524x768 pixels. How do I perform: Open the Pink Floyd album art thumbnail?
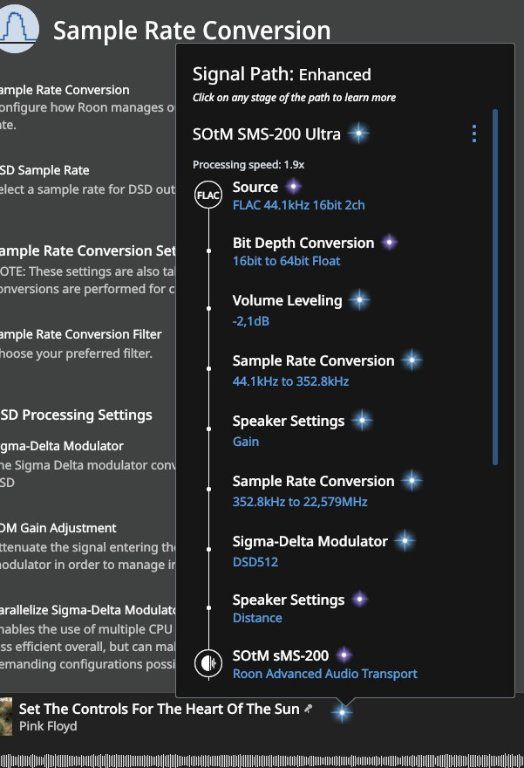pyautogui.click(x=5, y=717)
